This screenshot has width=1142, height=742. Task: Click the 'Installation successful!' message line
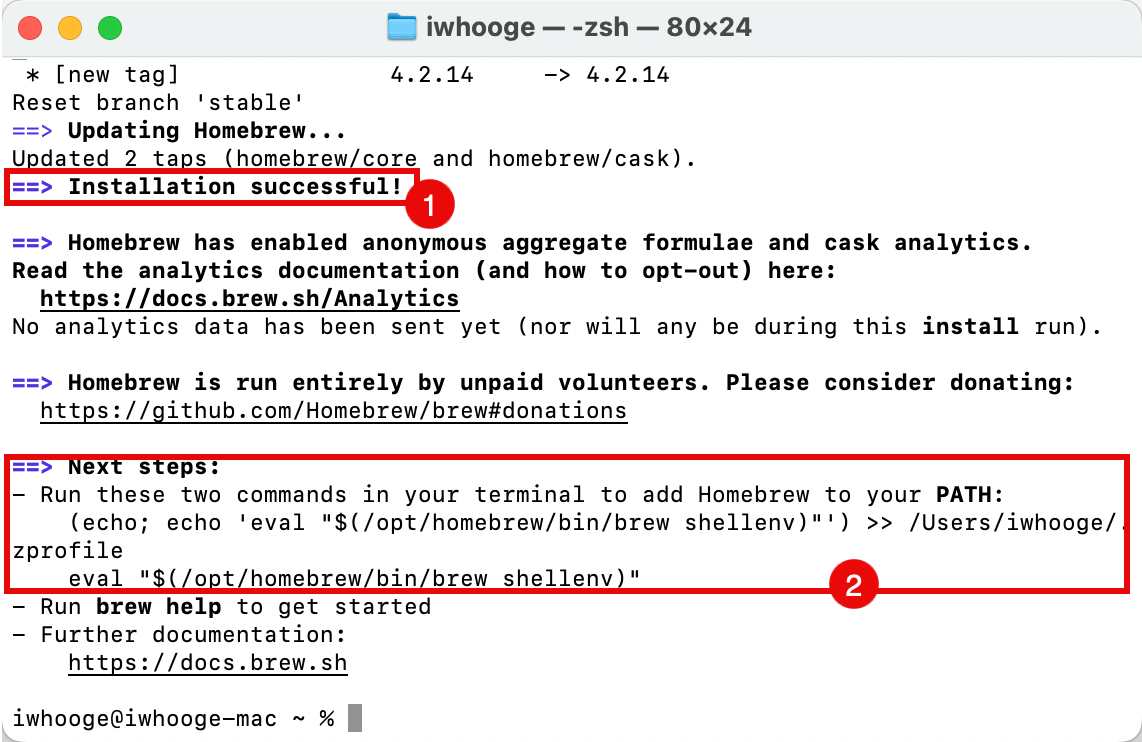coord(208,186)
